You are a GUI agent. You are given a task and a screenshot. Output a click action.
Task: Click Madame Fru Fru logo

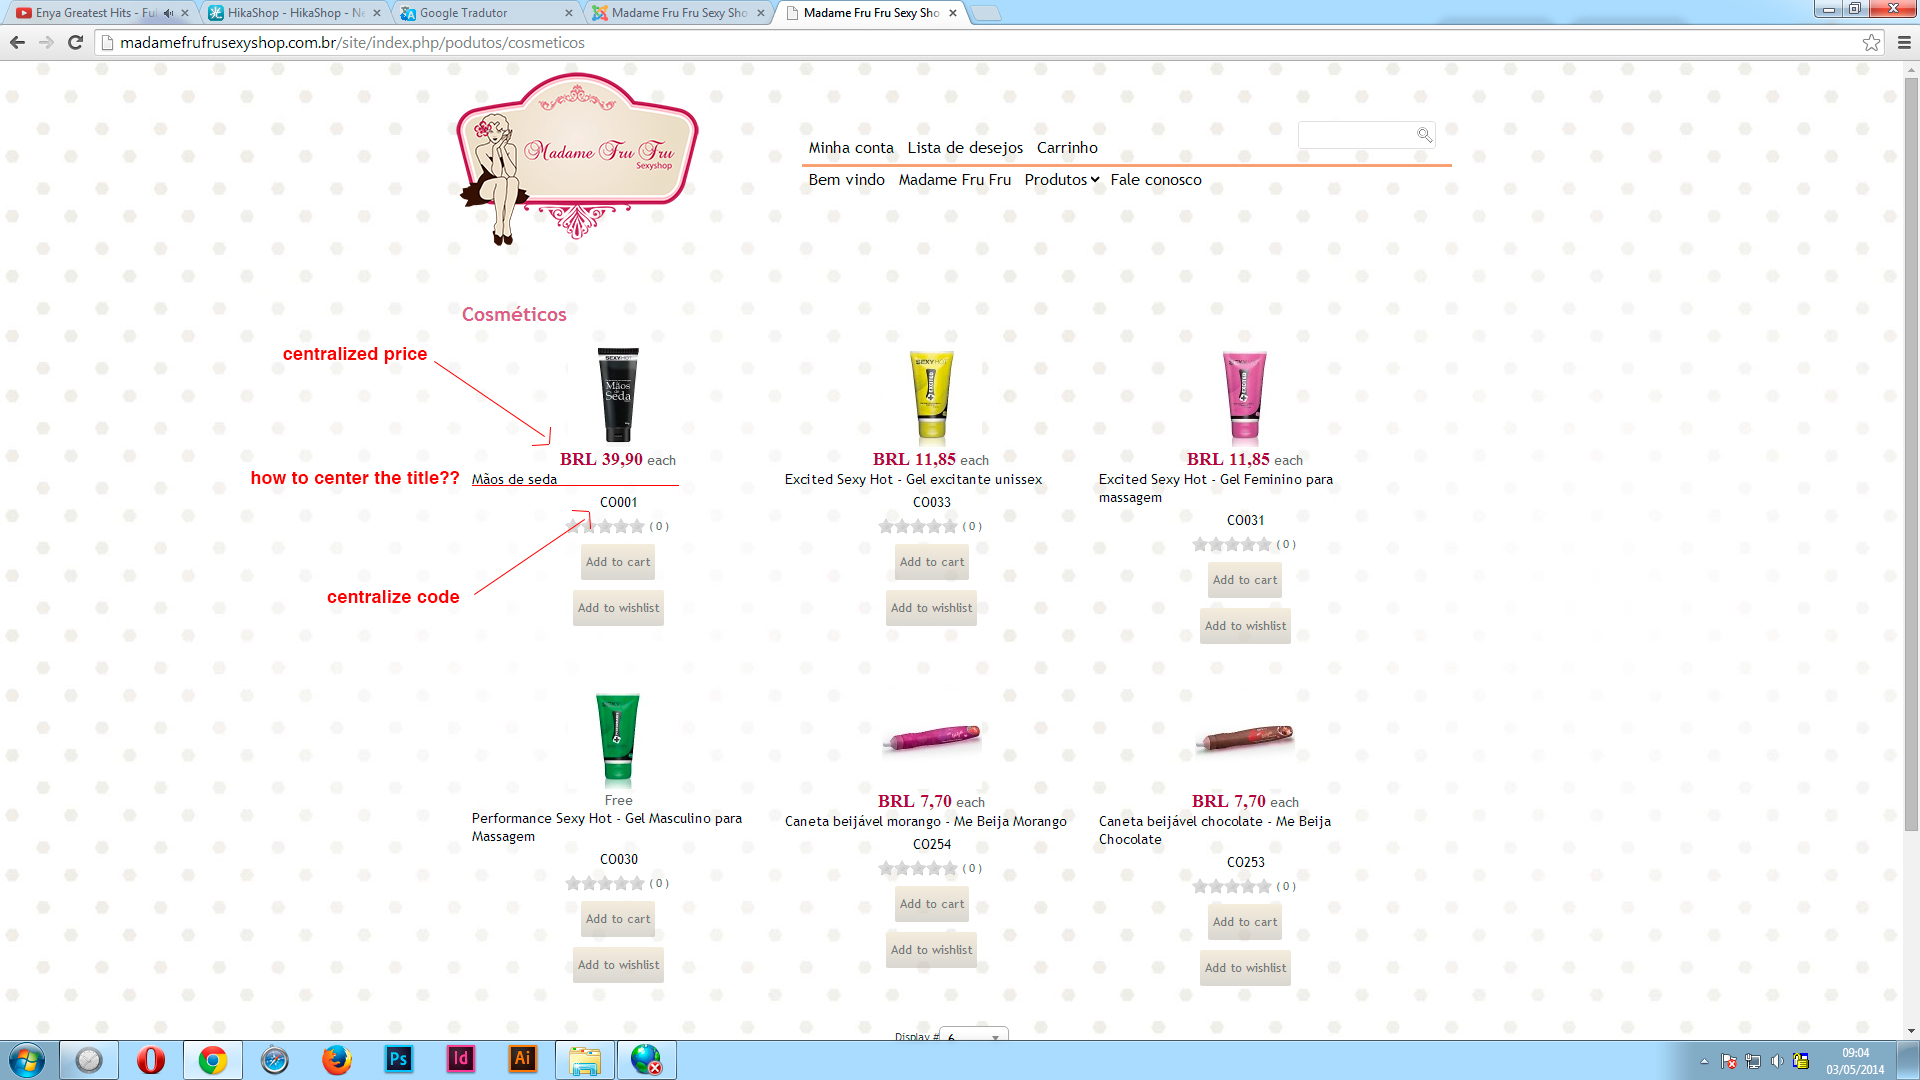tap(577, 157)
